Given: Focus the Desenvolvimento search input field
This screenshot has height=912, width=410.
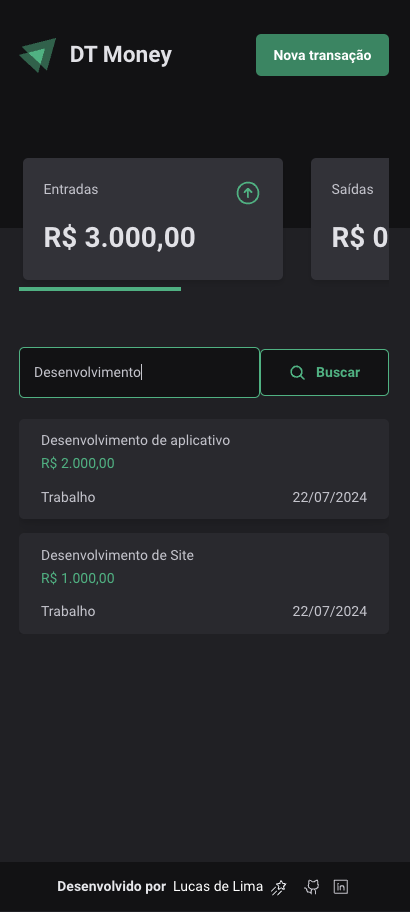Looking at the screenshot, I should point(139,373).
